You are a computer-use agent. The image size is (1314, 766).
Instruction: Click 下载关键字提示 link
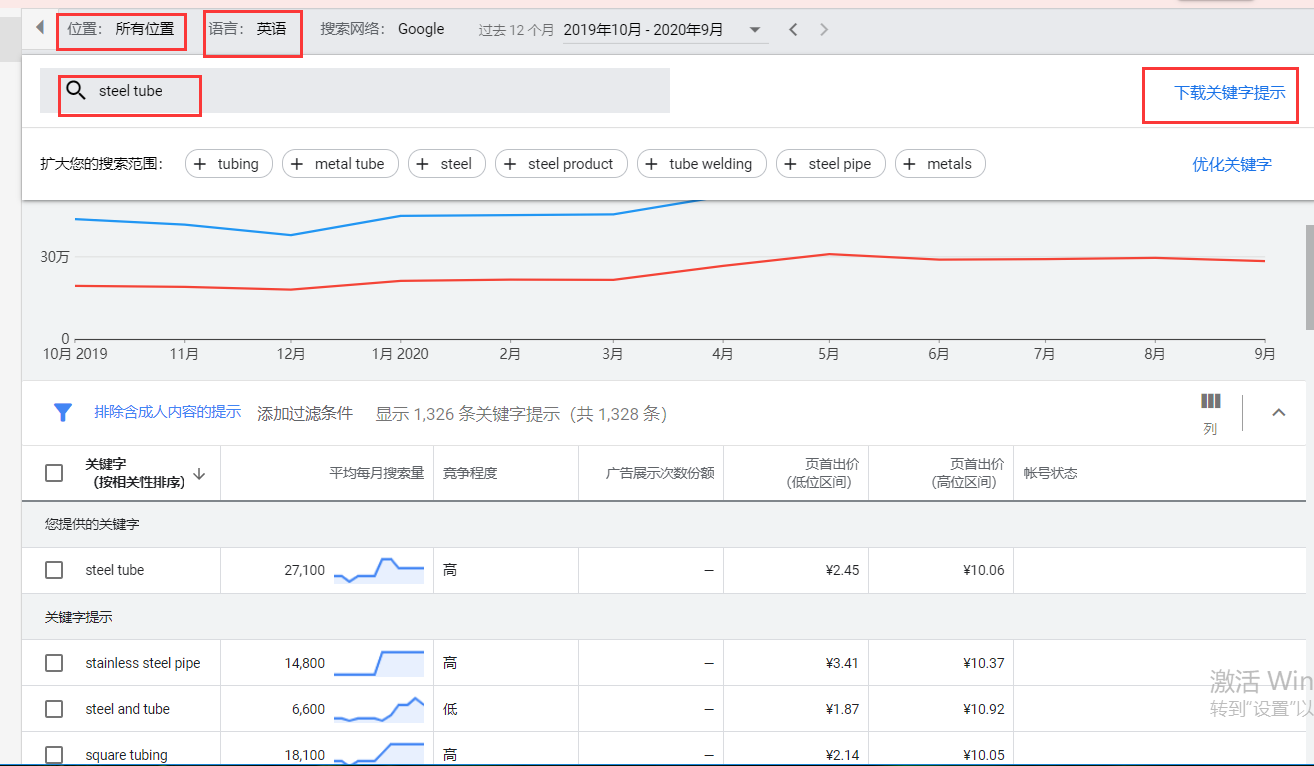pos(1229,93)
